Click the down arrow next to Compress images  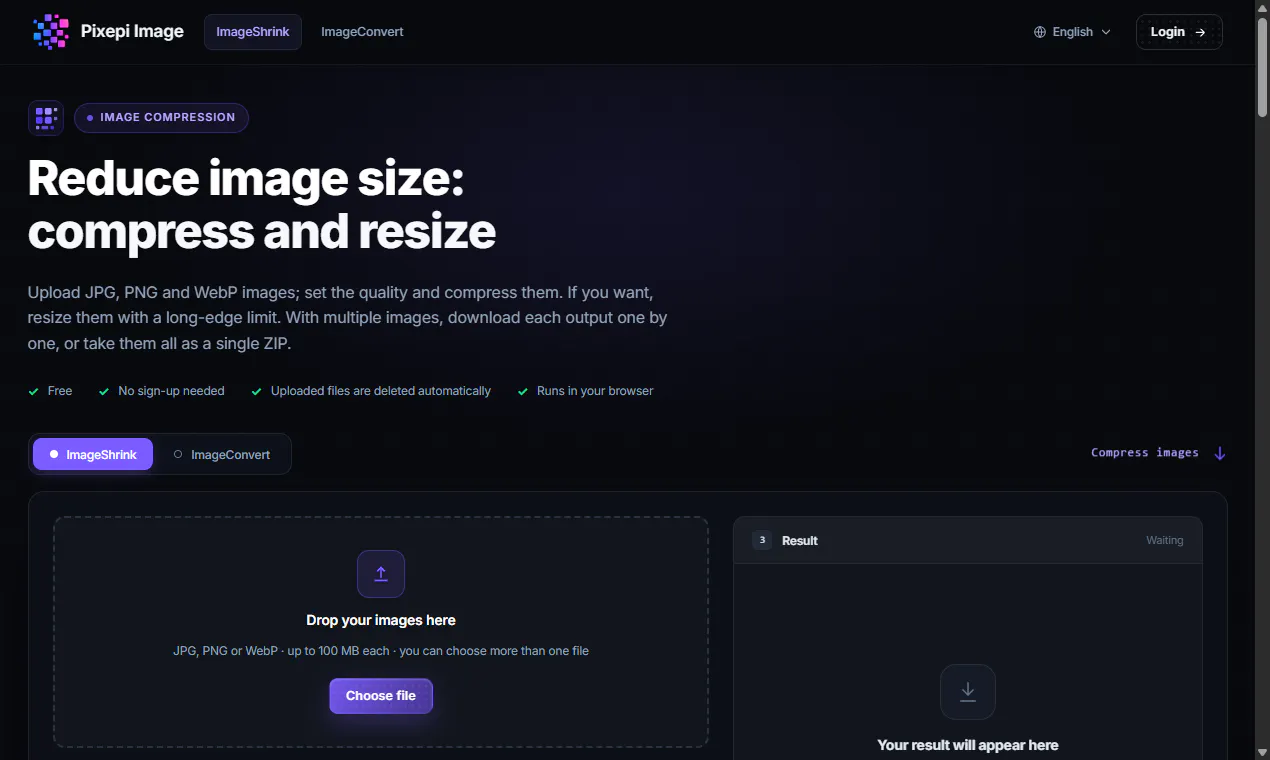click(1219, 453)
